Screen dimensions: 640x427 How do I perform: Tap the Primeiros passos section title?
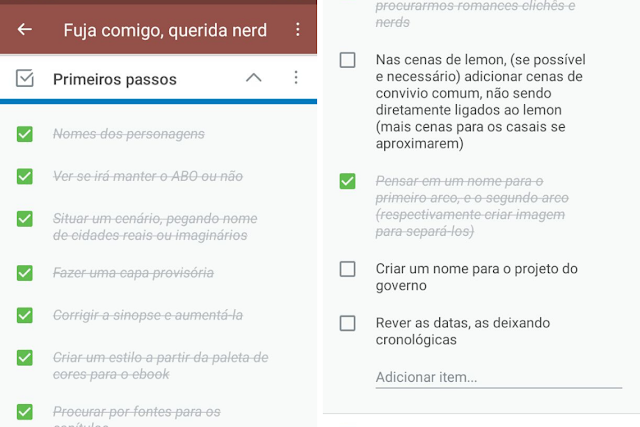click(115, 78)
